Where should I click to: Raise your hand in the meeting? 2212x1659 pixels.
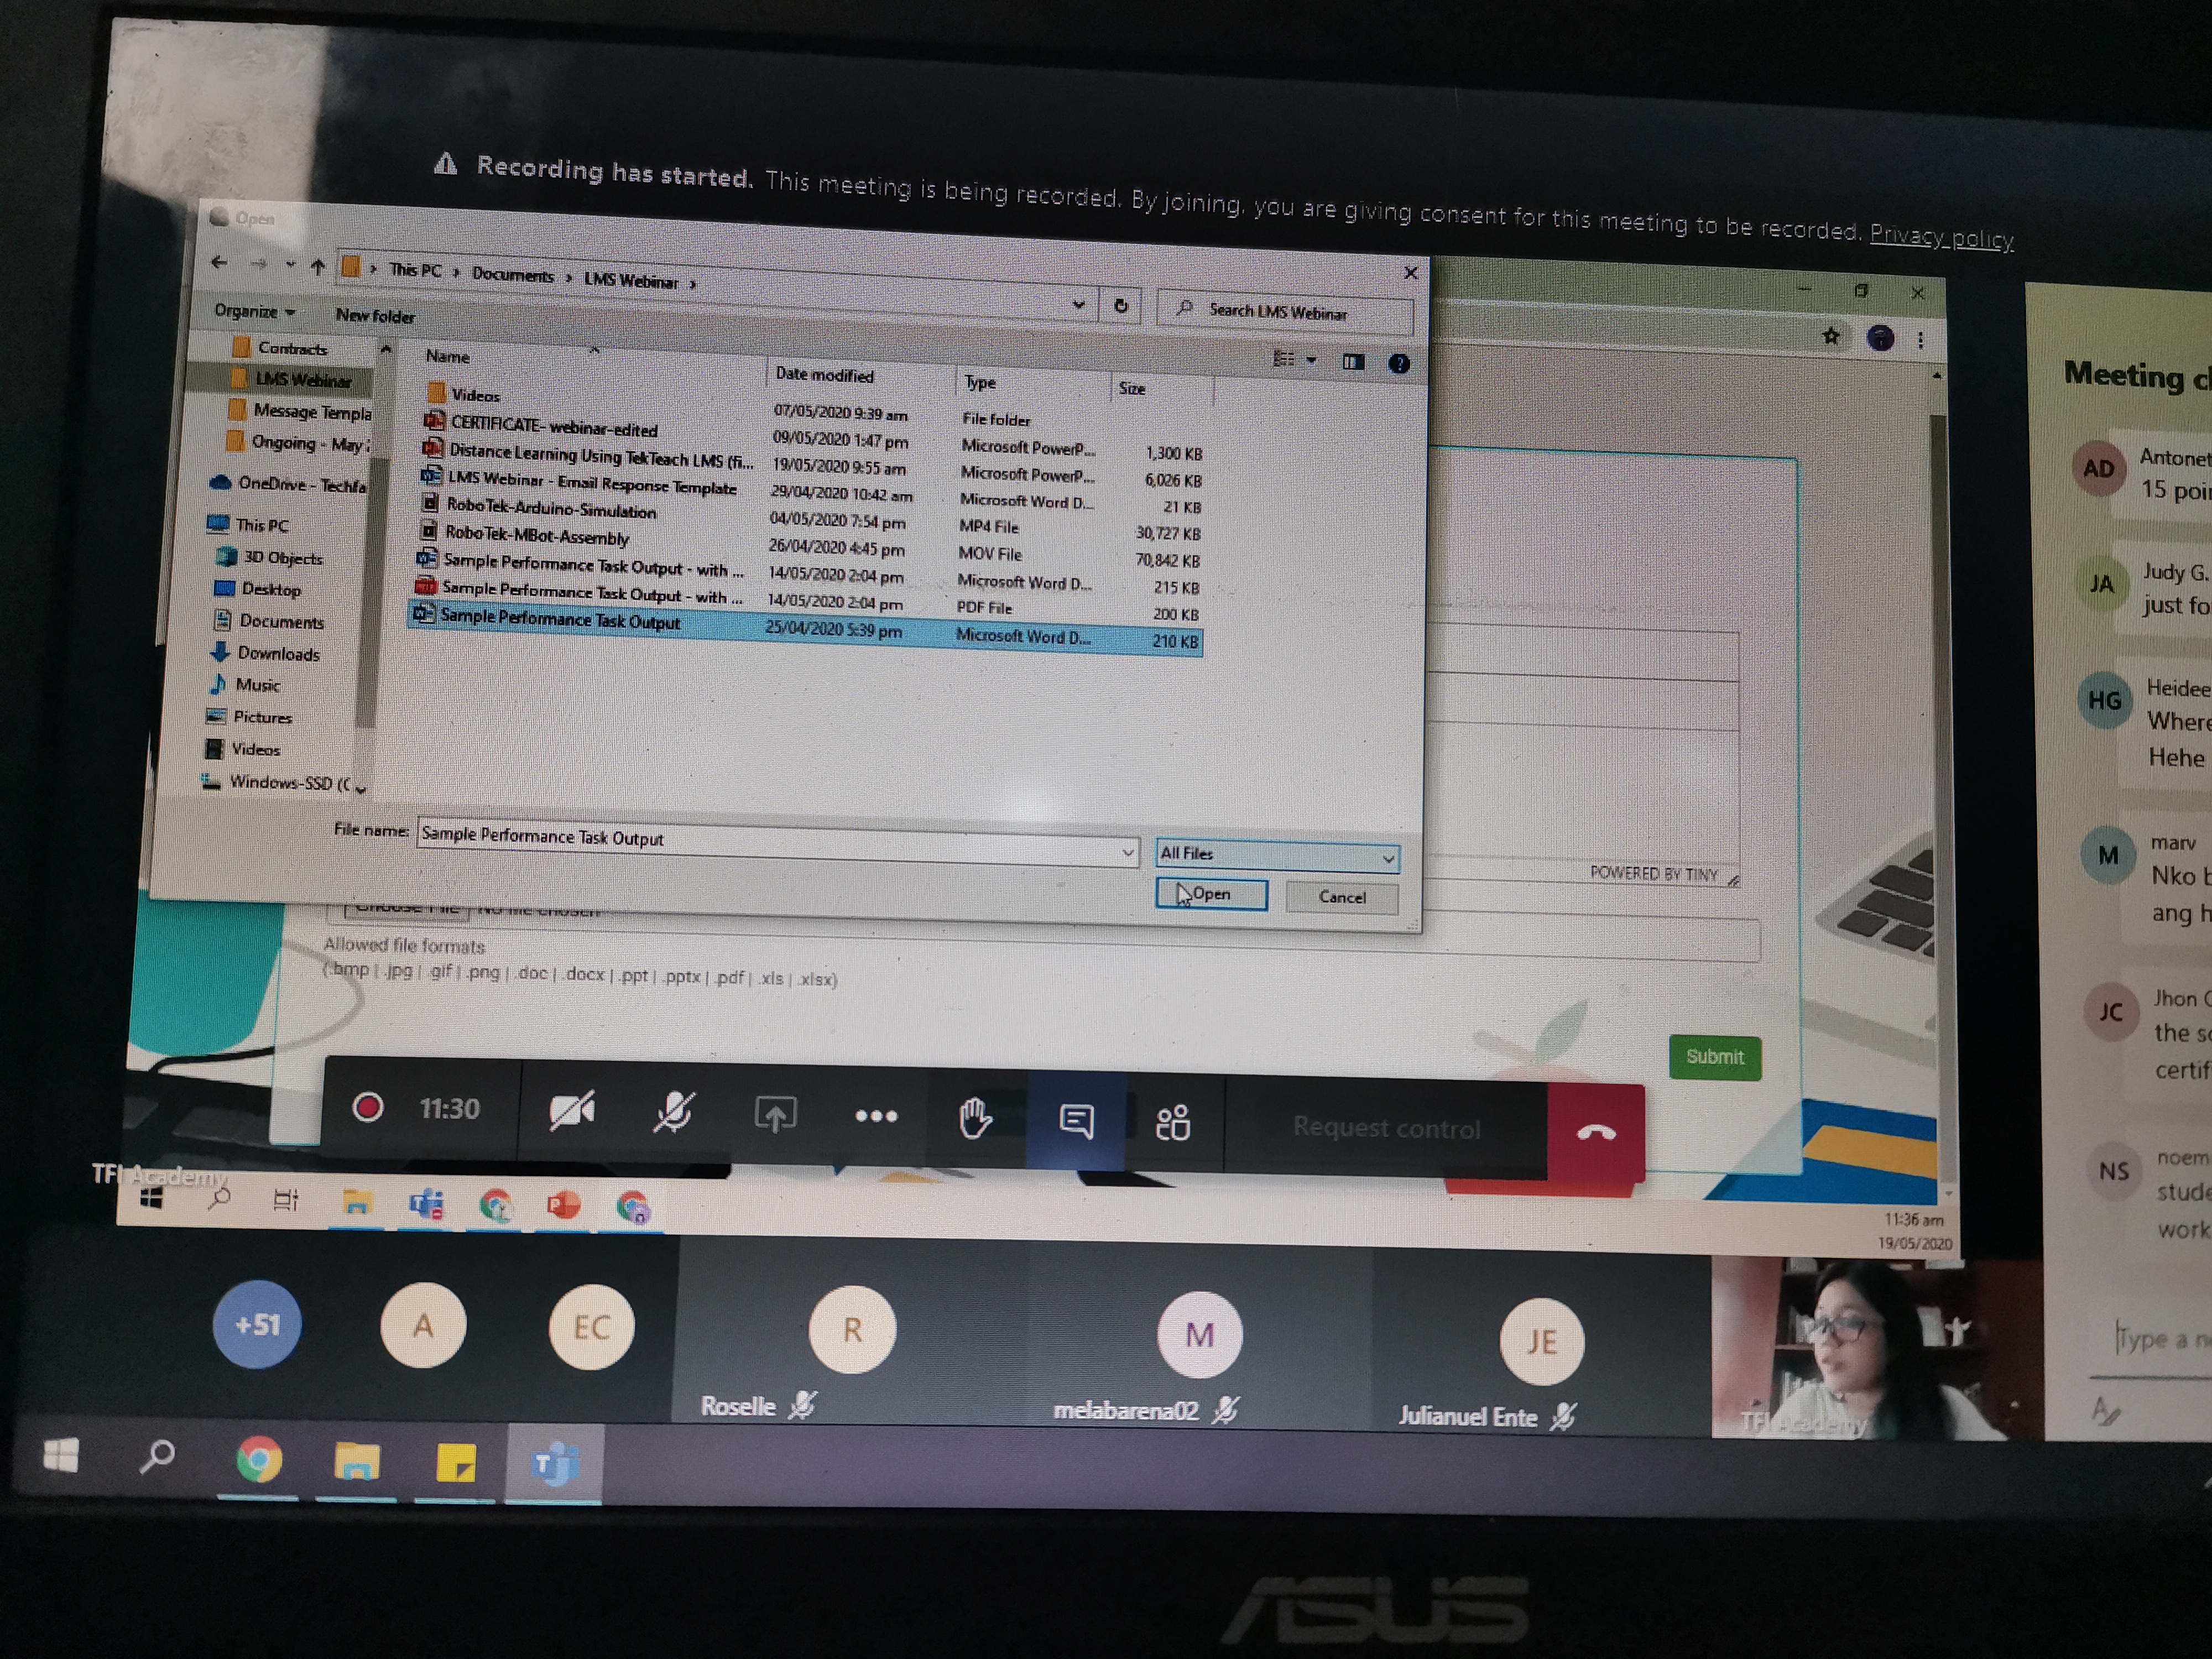click(x=975, y=1119)
